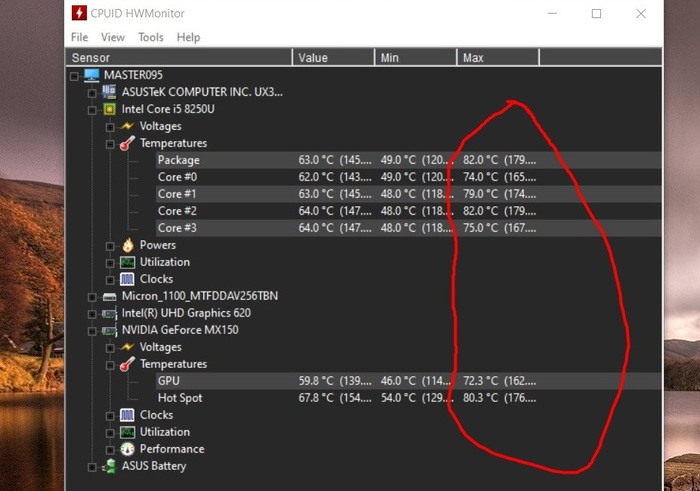Expand the CPU Clocks node
Screen dimensions: 700x491
(x=110, y=280)
